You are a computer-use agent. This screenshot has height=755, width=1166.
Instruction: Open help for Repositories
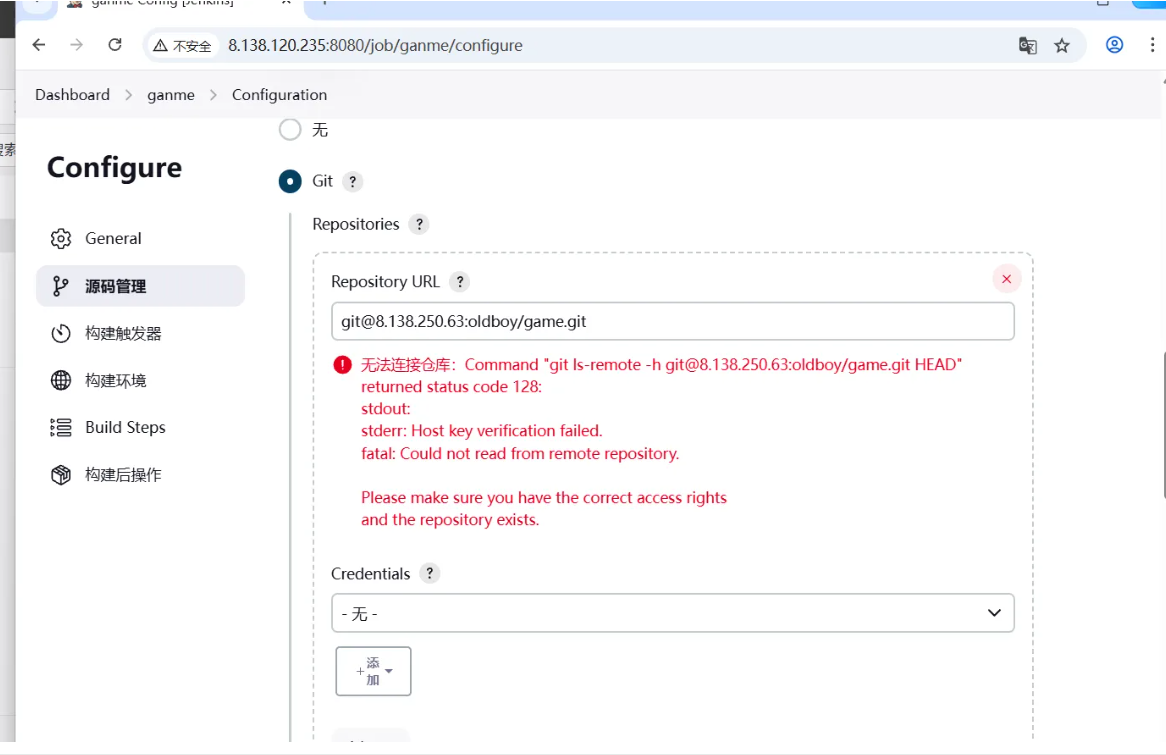[x=419, y=225]
